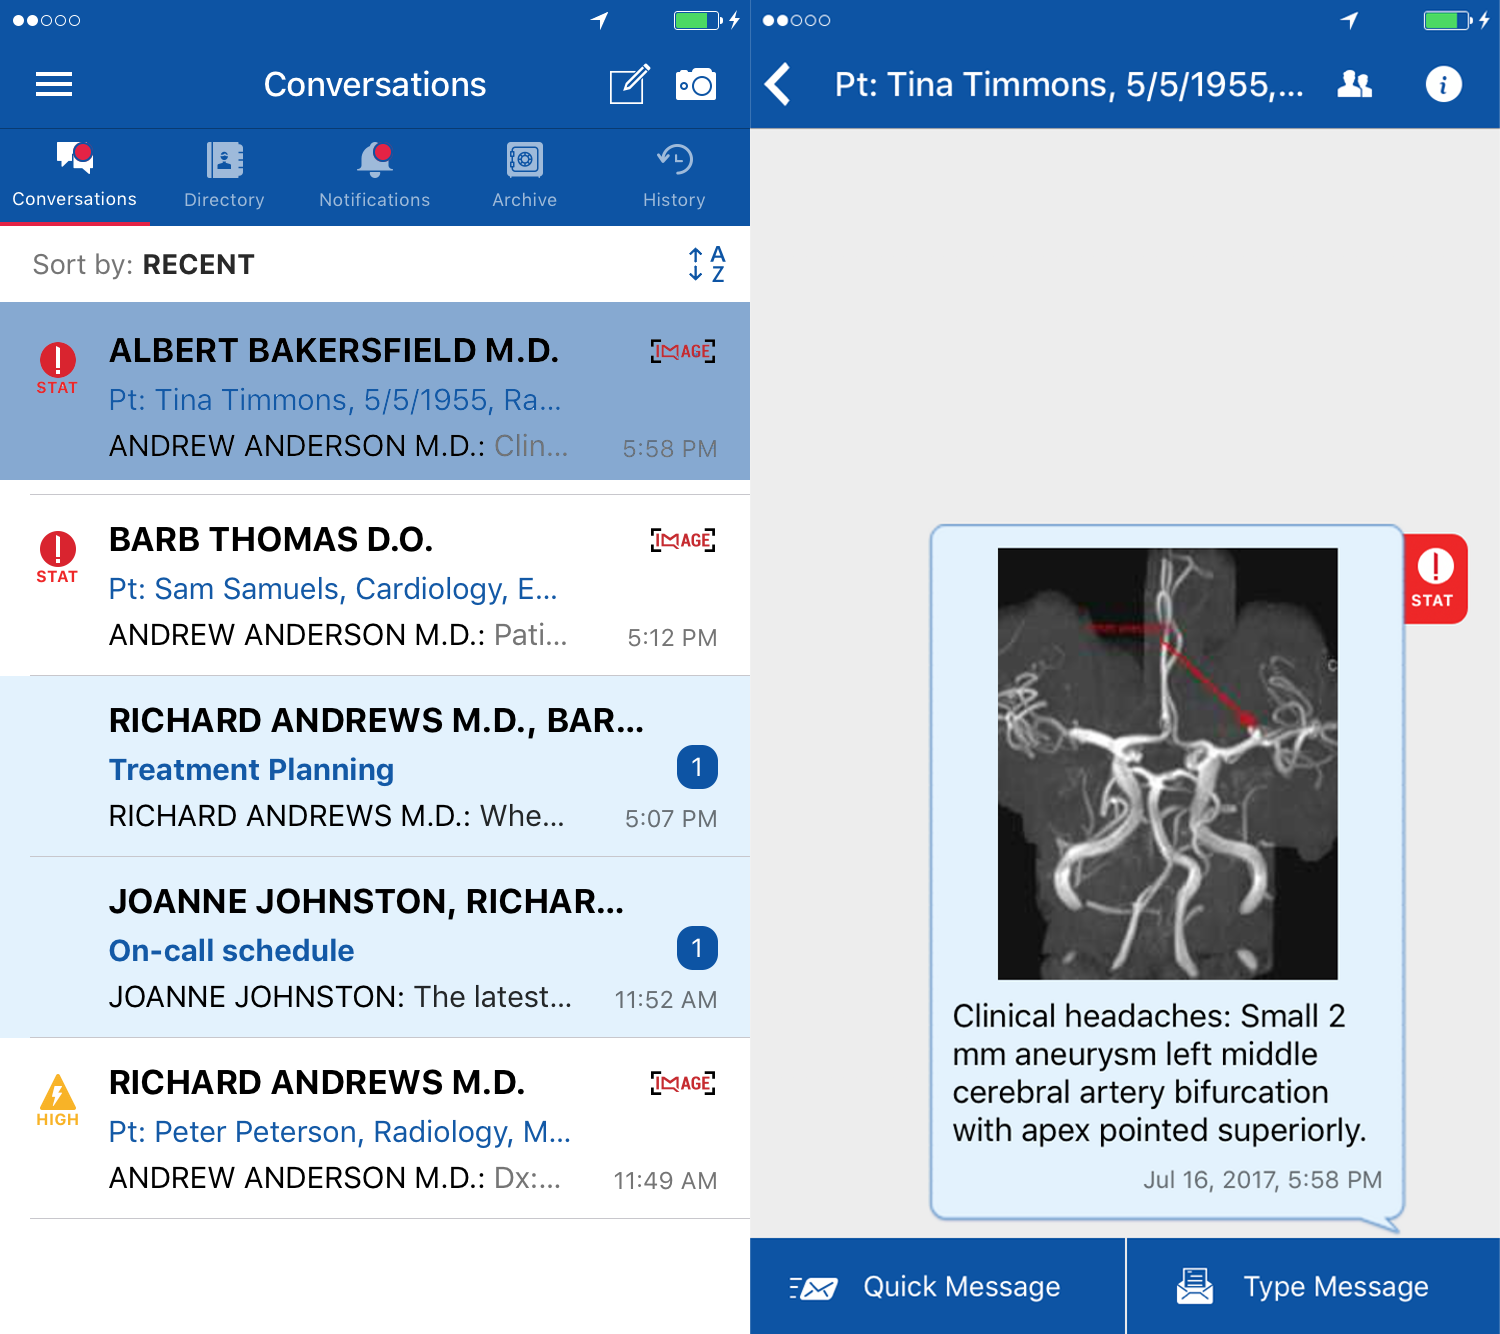Click STAT icon on Albert Bakersfield row
Viewport: 1500px width, 1334px height.
[x=57, y=368]
